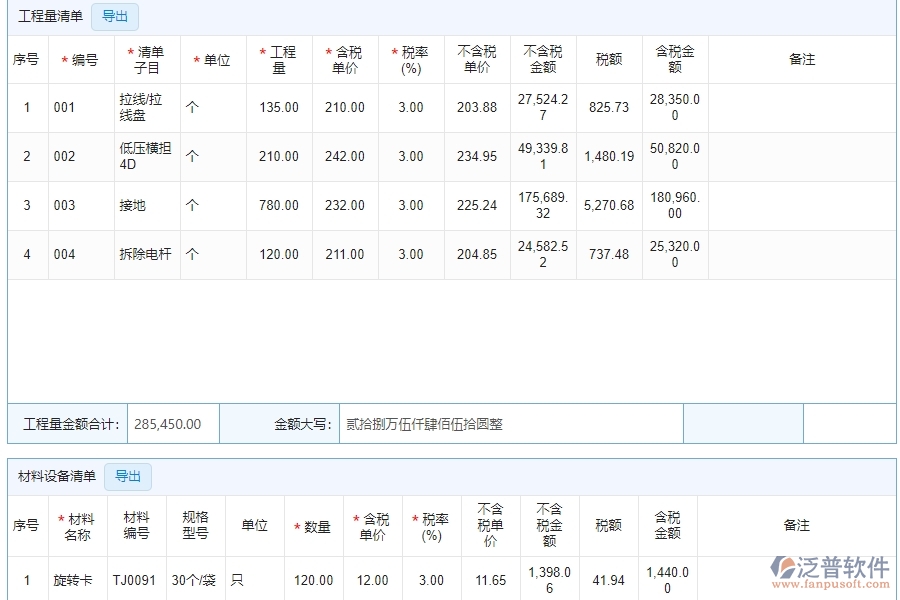This screenshot has width=900, height=600.
Task: Click the quantity cell showing 135.00
Action: tap(279, 108)
